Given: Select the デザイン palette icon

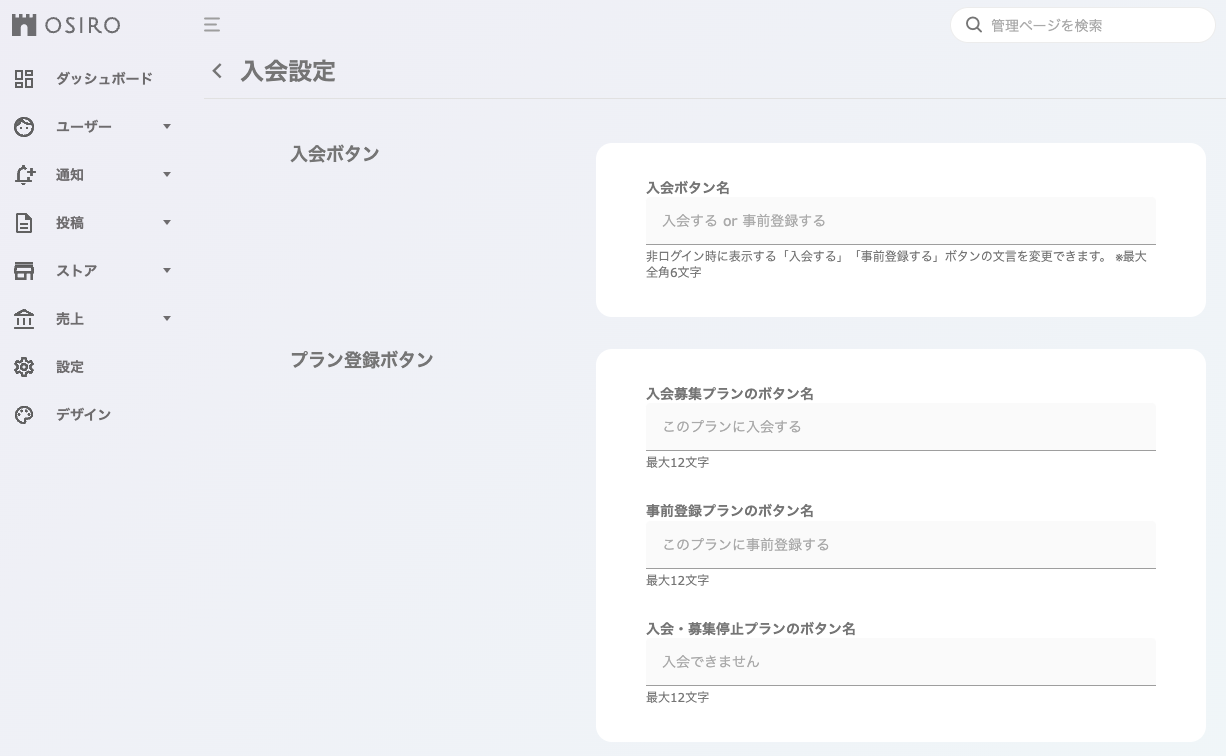Looking at the screenshot, I should point(24,414).
